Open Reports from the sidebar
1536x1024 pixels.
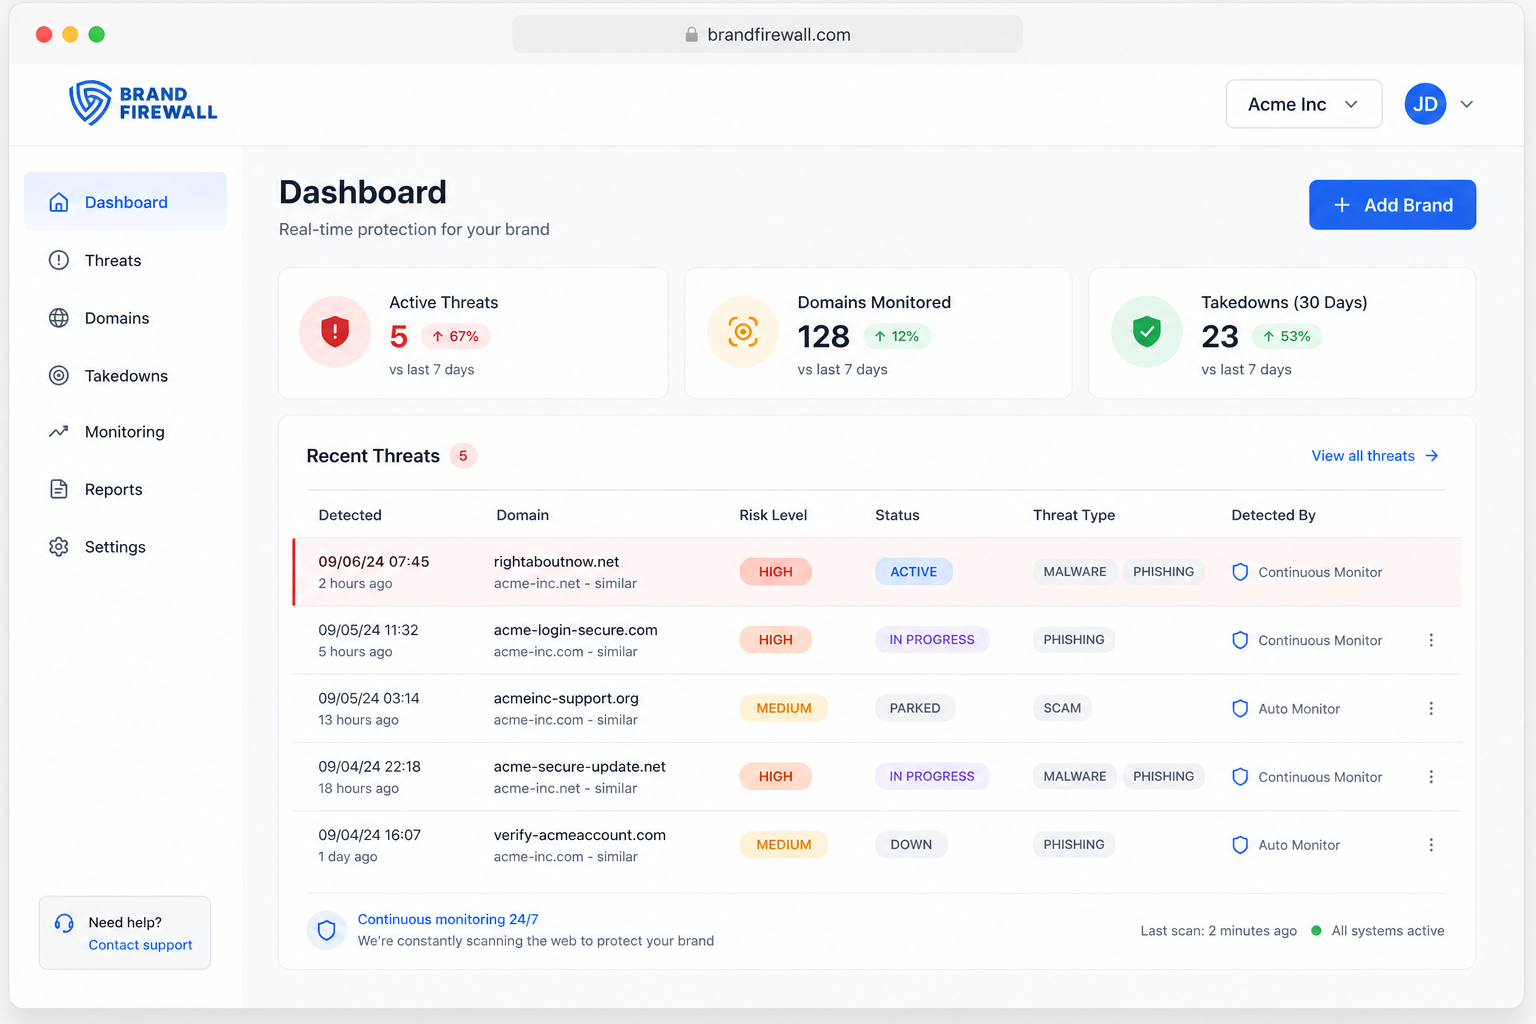click(125, 489)
